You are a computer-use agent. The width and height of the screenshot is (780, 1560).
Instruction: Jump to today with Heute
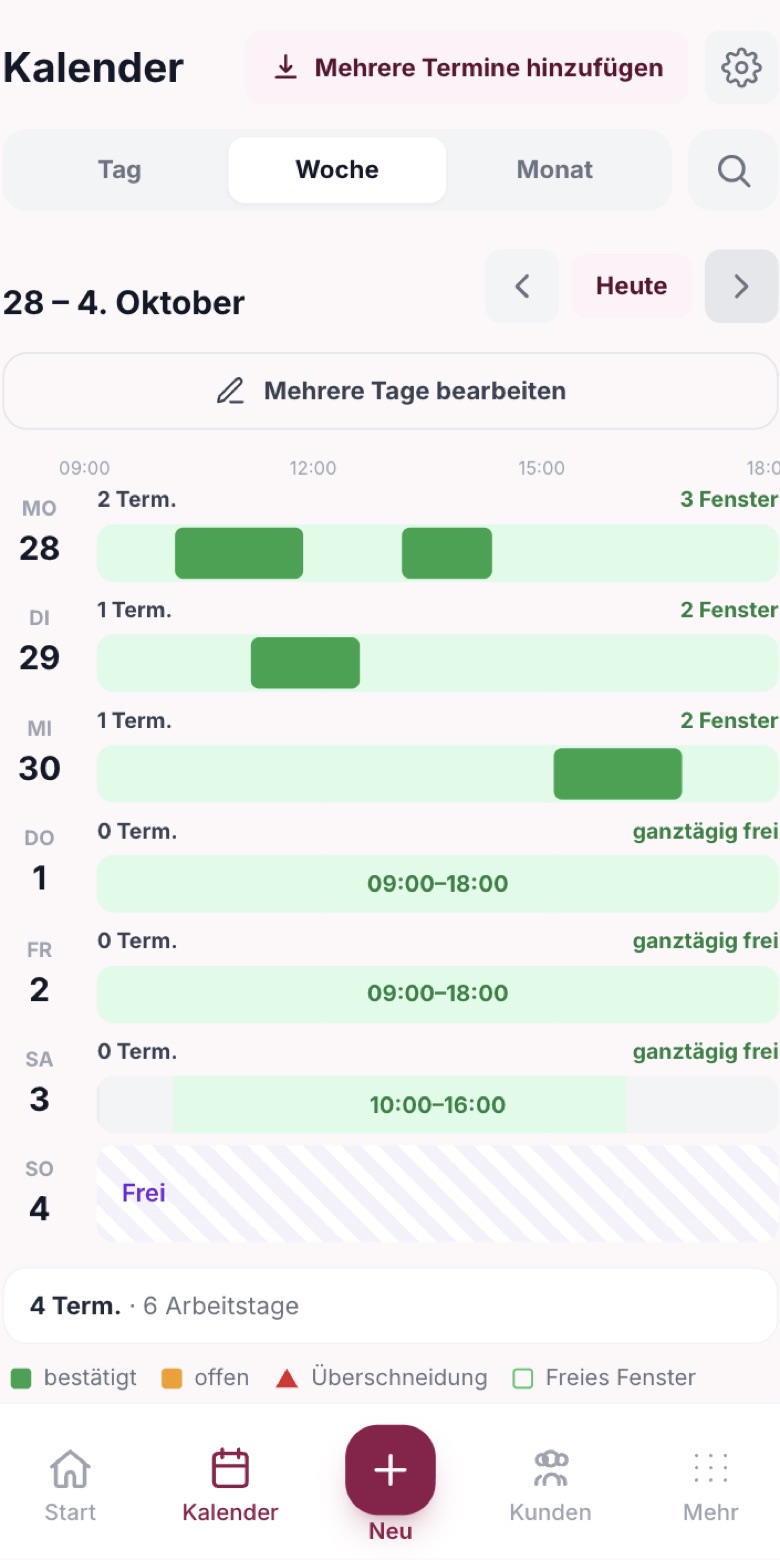click(x=632, y=286)
